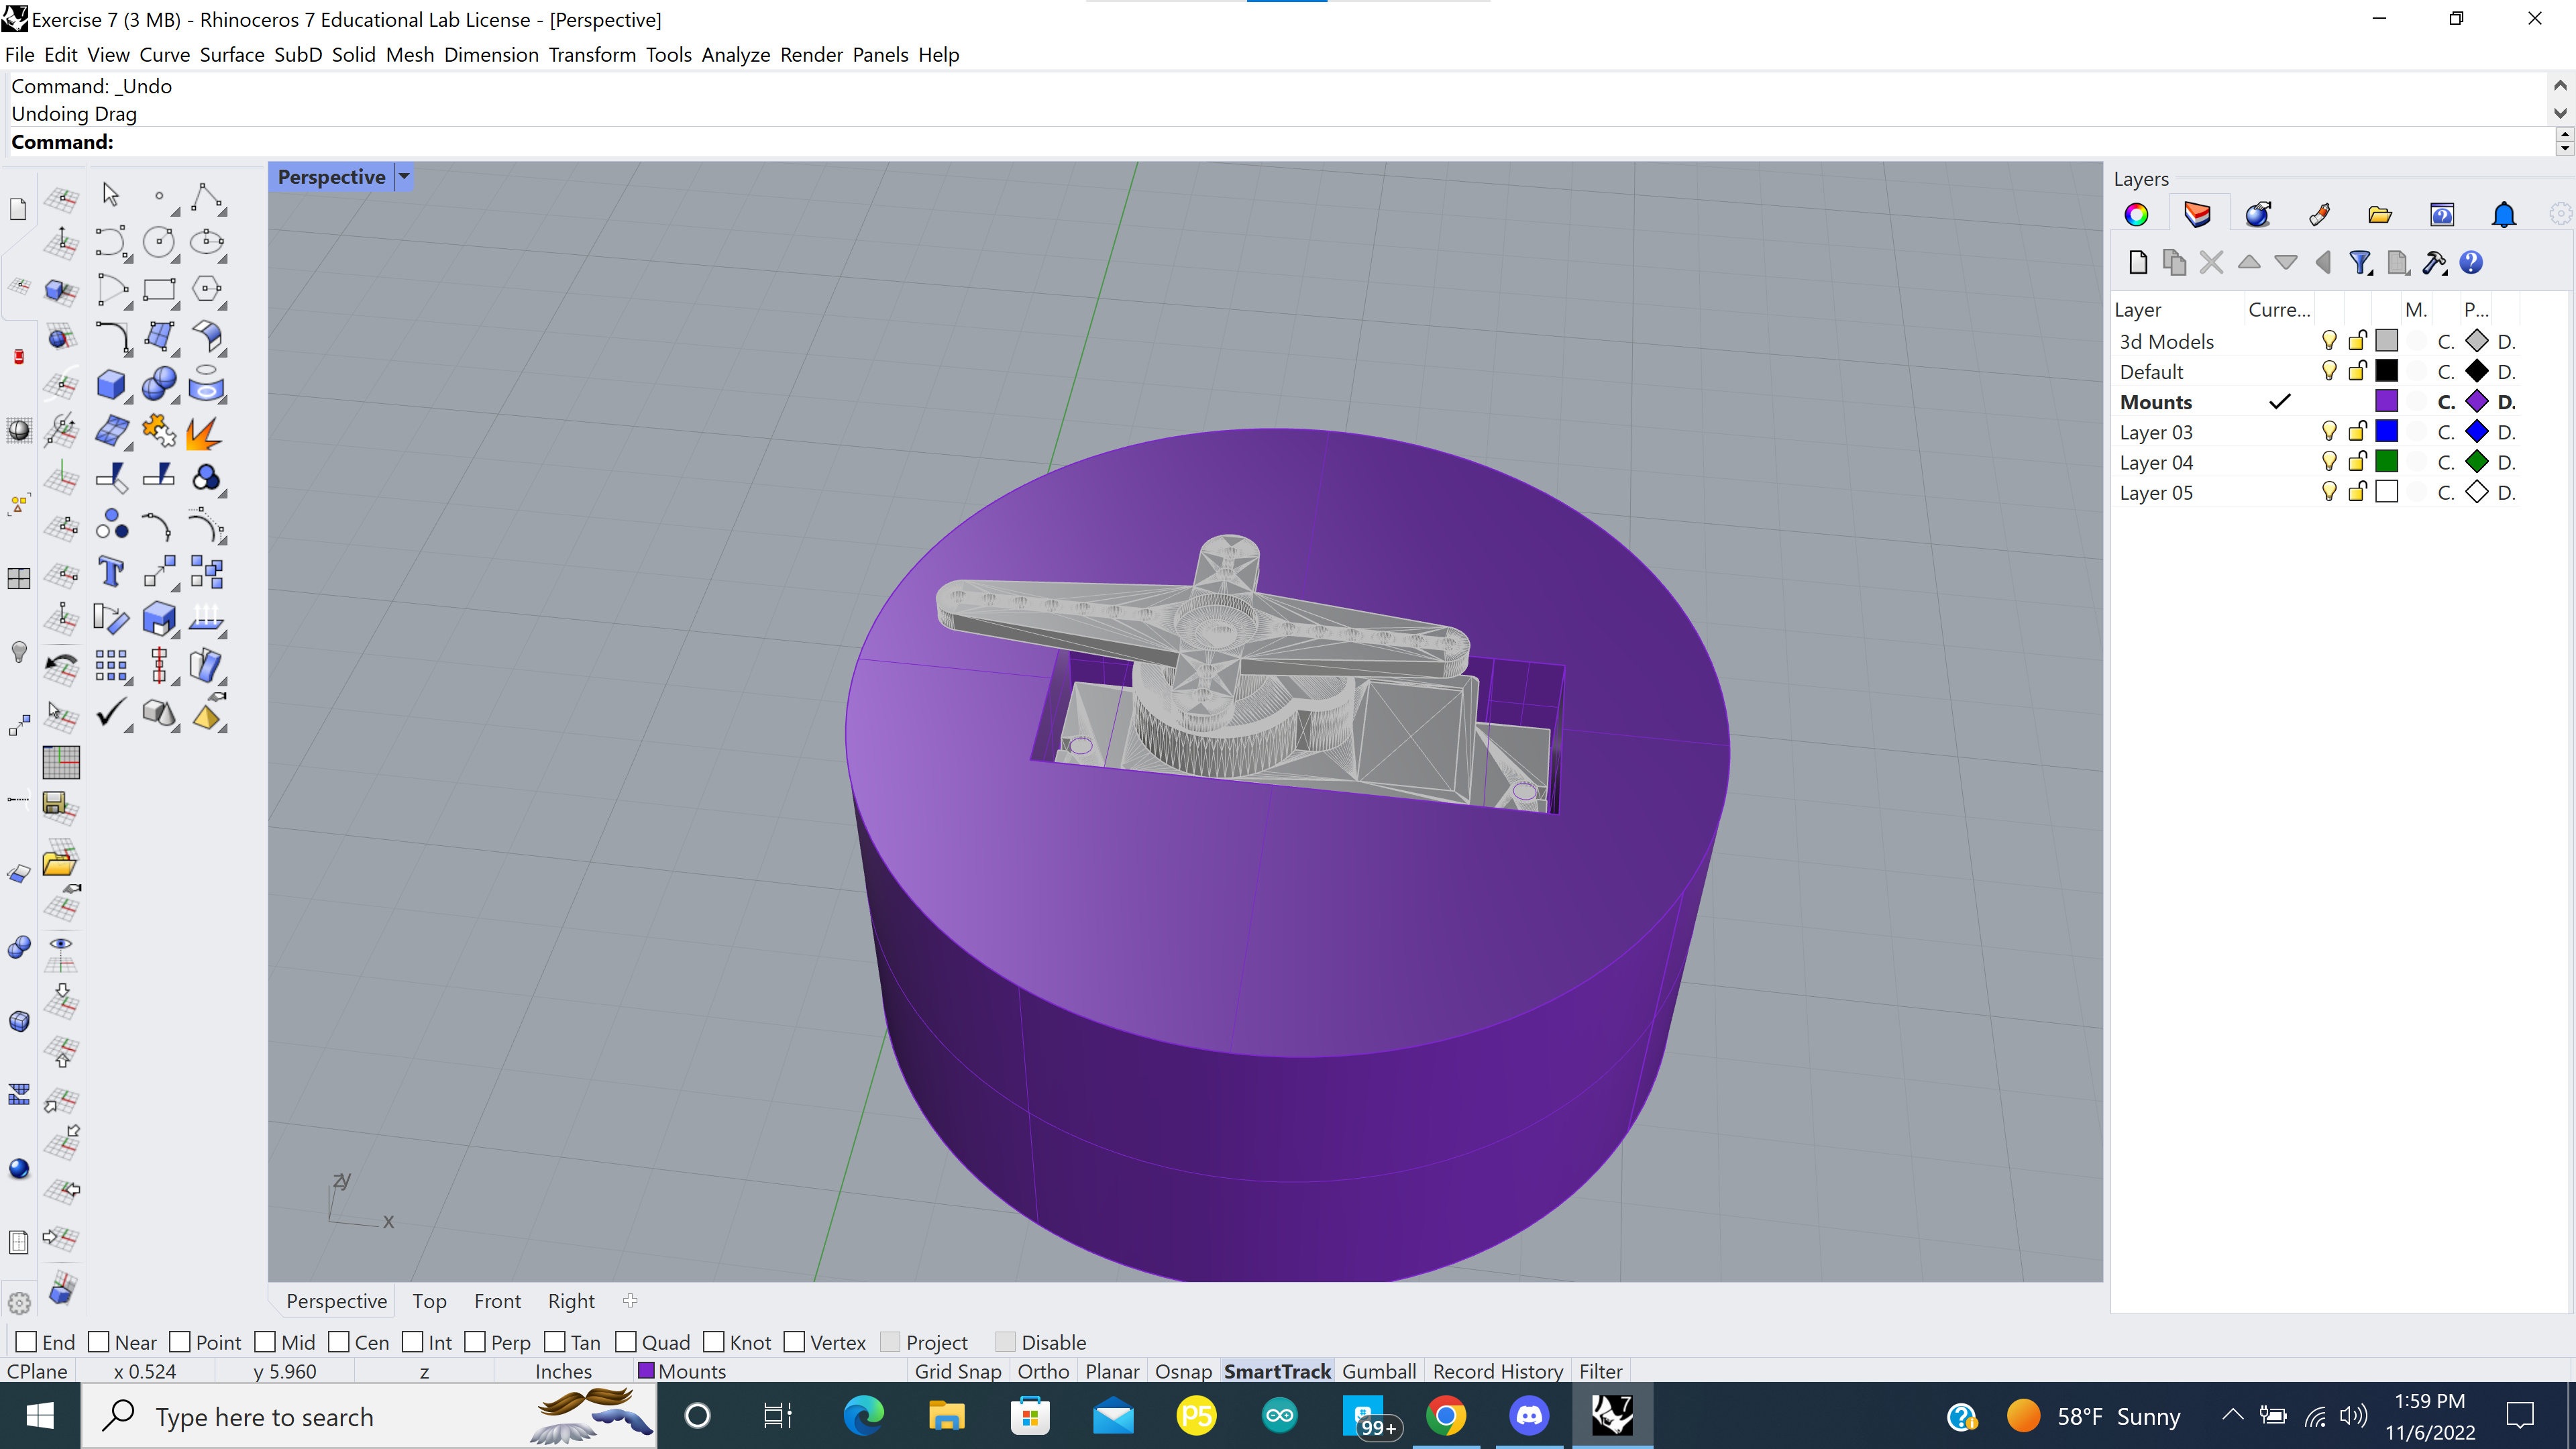The image size is (2576, 1449).
Task: Open the Analyze menu
Action: pyautogui.click(x=736, y=54)
